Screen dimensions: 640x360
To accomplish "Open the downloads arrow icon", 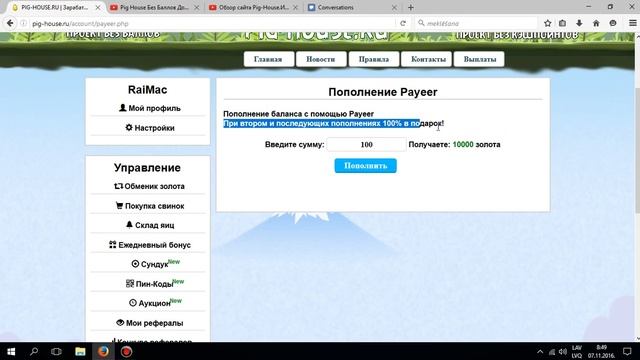I will (x=579, y=23).
